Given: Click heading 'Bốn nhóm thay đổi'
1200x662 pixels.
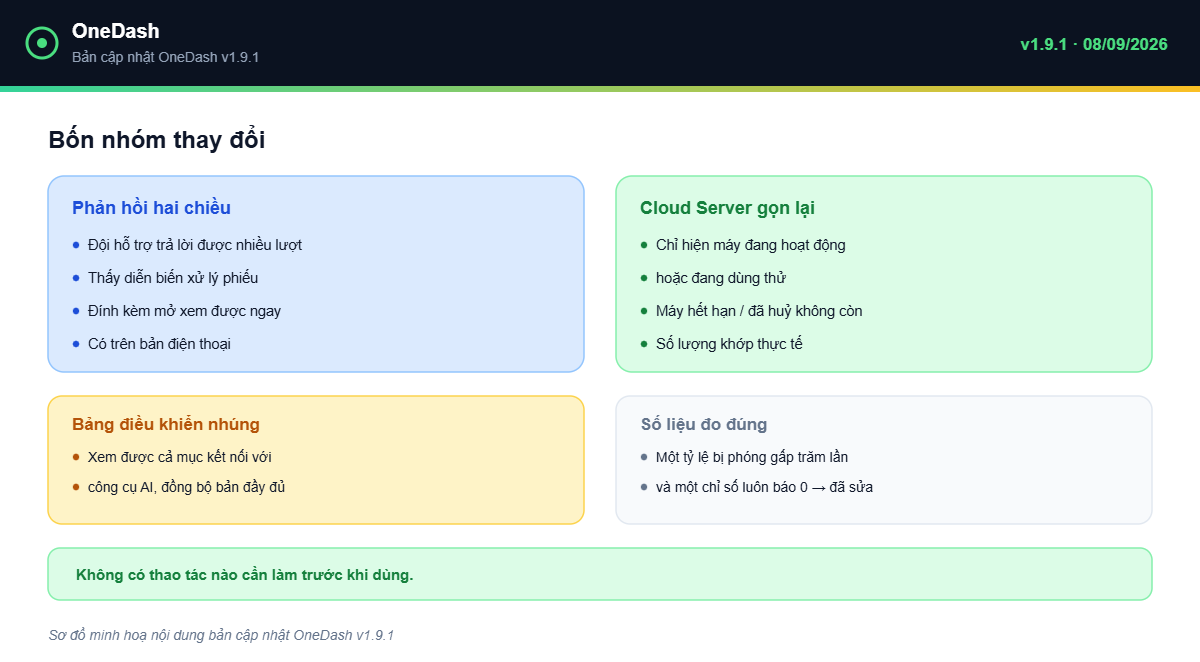Looking at the screenshot, I should (x=157, y=140).
